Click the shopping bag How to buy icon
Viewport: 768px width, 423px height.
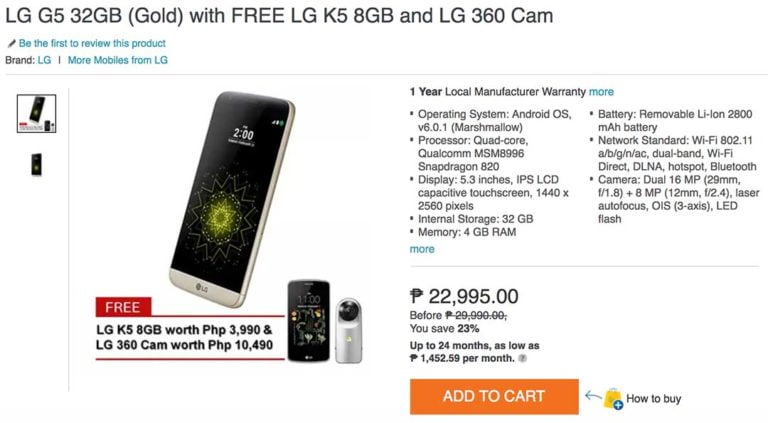click(613, 399)
